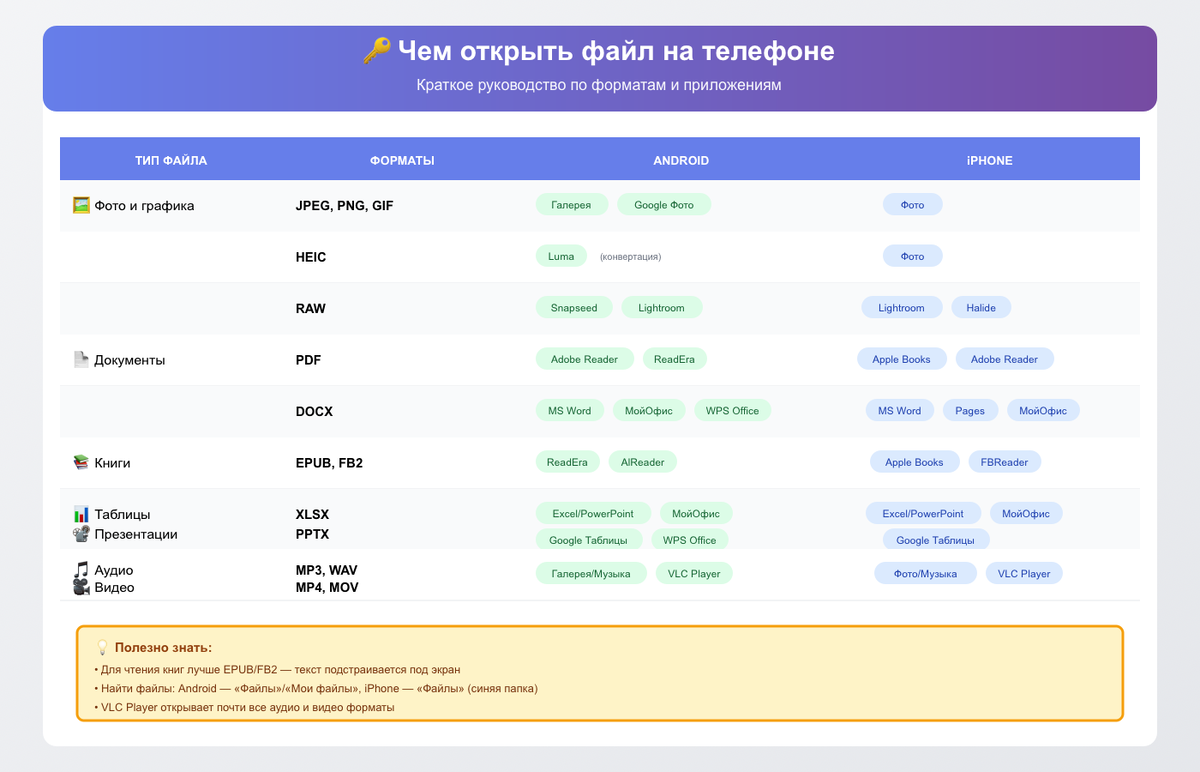Click the light bulb icon by Полезно знать
Image resolution: width=1200 pixels, height=772 pixels.
click(101, 648)
